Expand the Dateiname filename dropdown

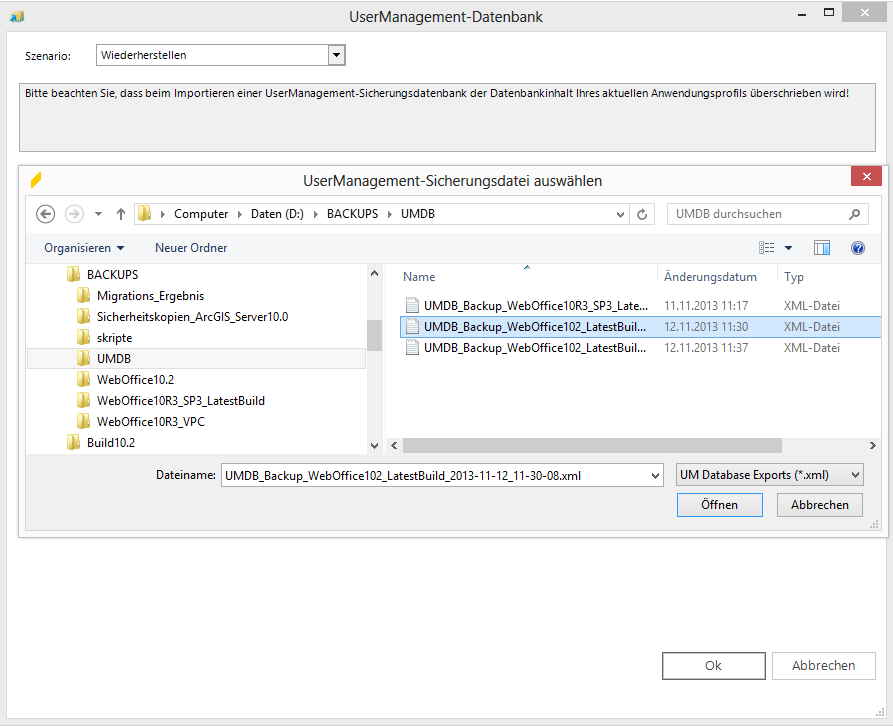click(655, 474)
